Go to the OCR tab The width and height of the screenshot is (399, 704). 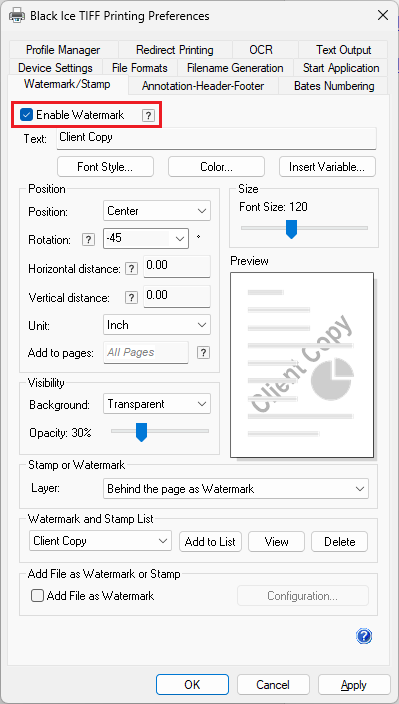click(x=261, y=50)
